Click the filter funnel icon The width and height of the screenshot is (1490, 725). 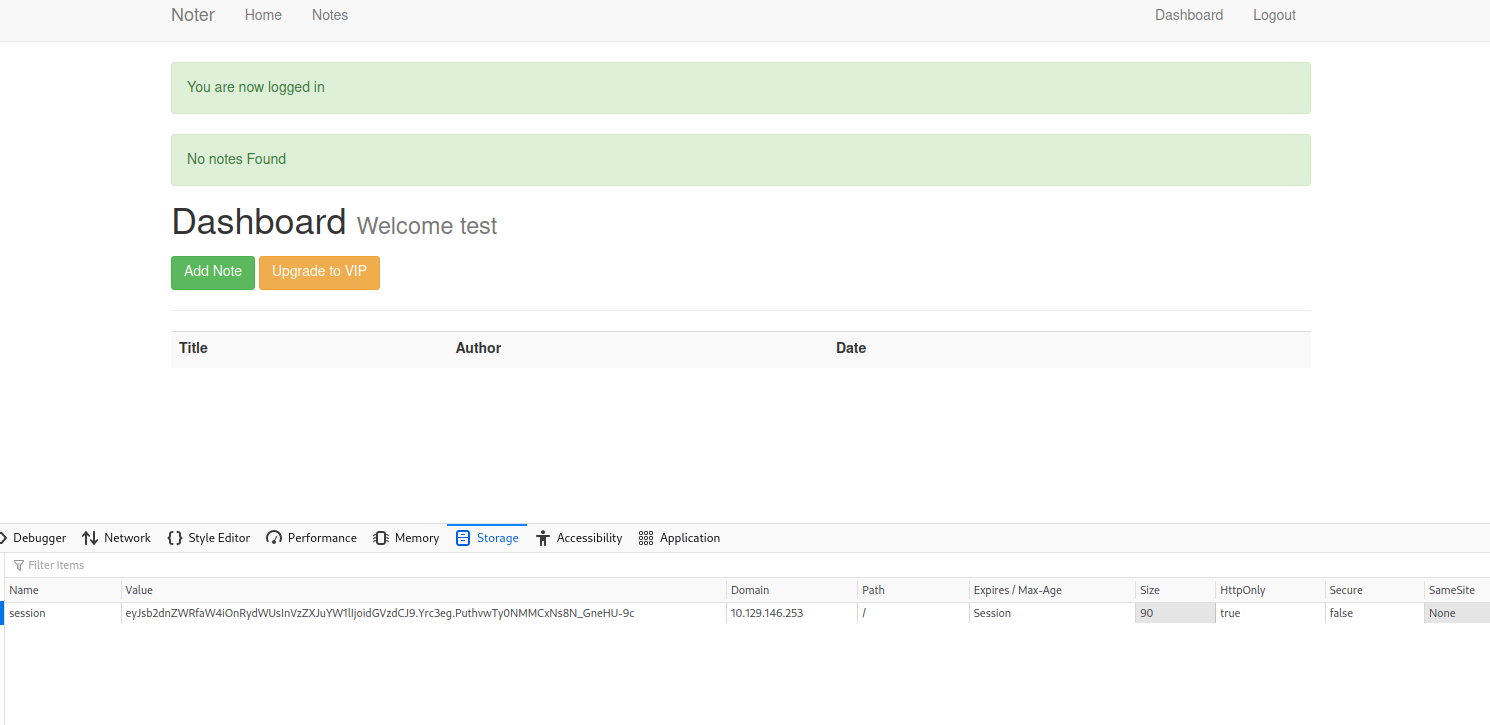pos(19,565)
